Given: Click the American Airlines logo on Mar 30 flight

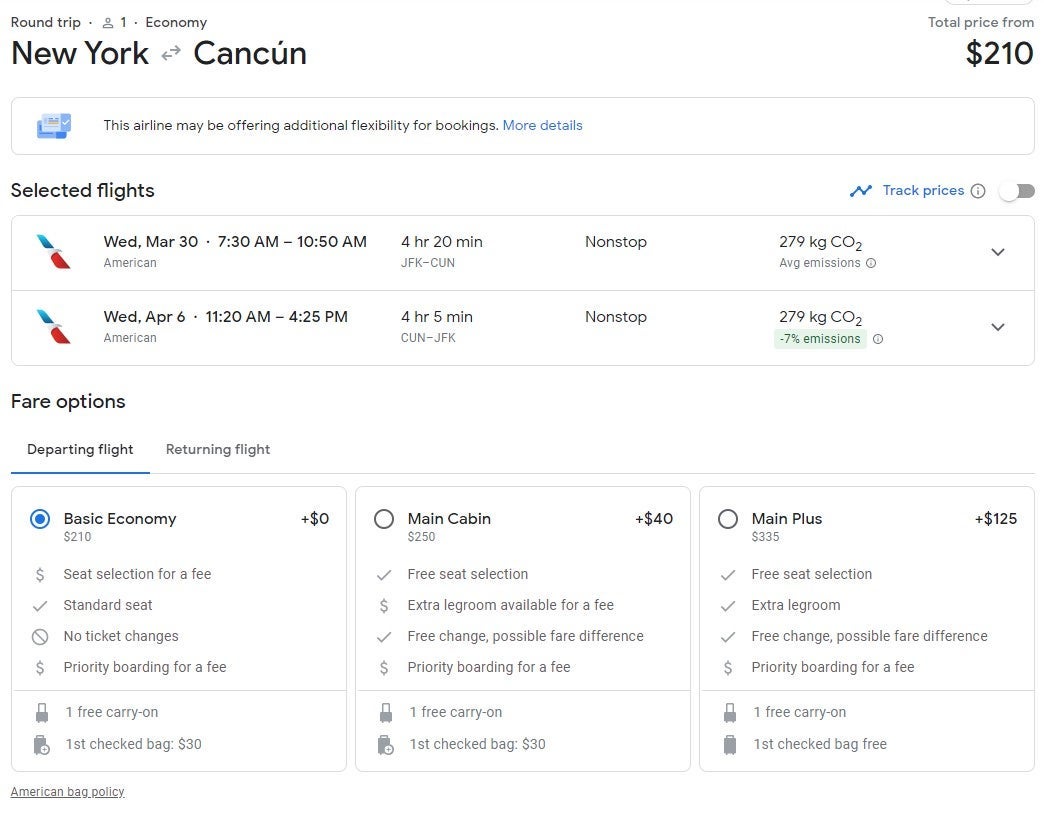Looking at the screenshot, I should click(x=53, y=252).
